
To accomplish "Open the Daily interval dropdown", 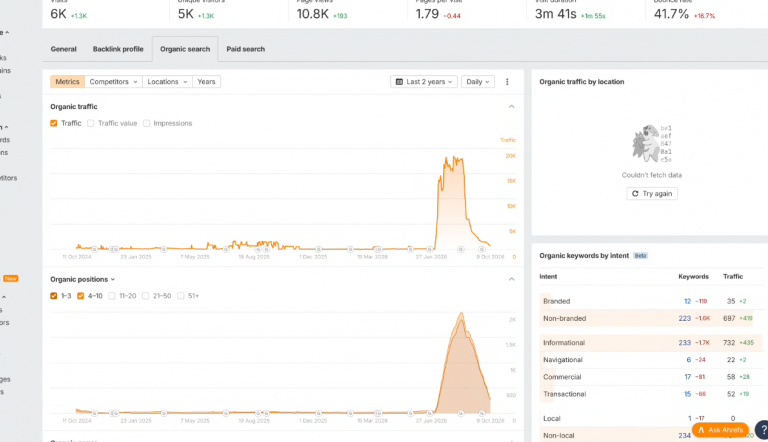I will coord(478,82).
